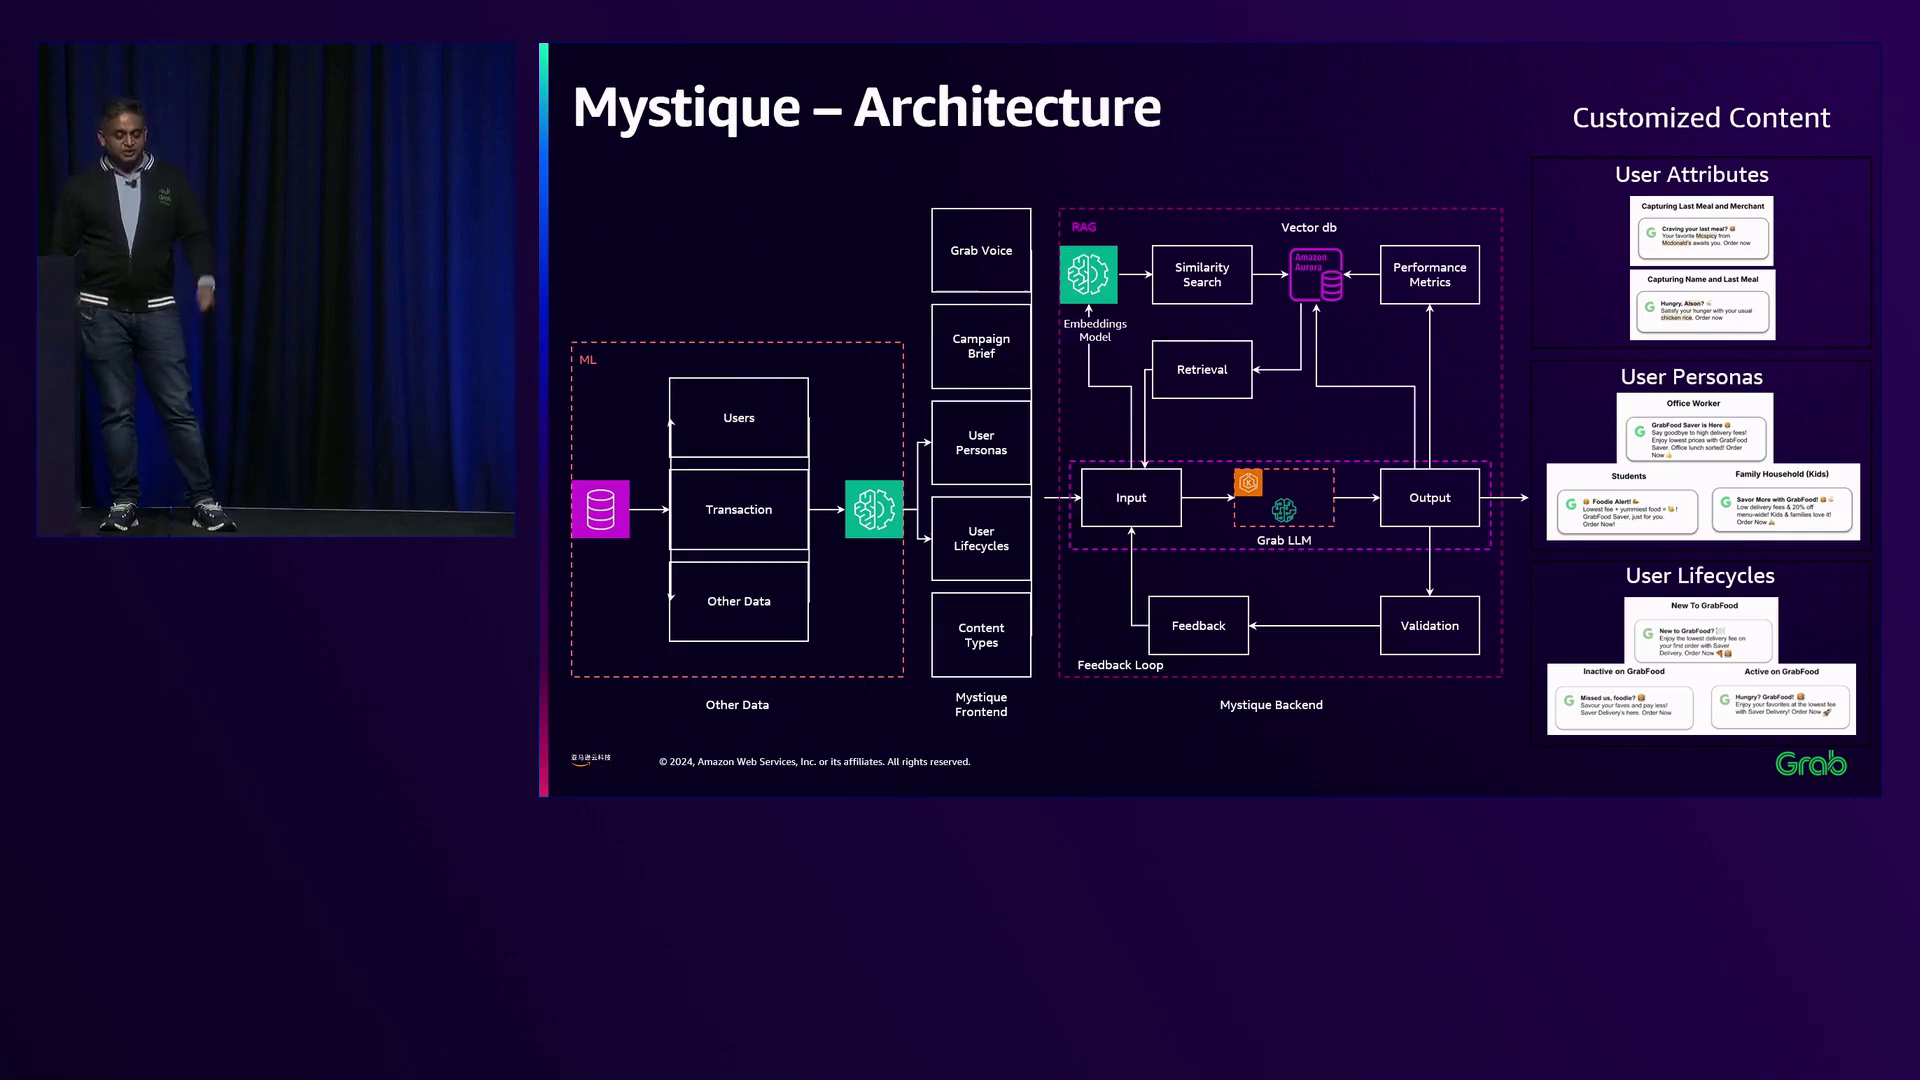This screenshot has height=1080, width=1920.
Task: Click the AWS logo in footer
Action: 590,759
